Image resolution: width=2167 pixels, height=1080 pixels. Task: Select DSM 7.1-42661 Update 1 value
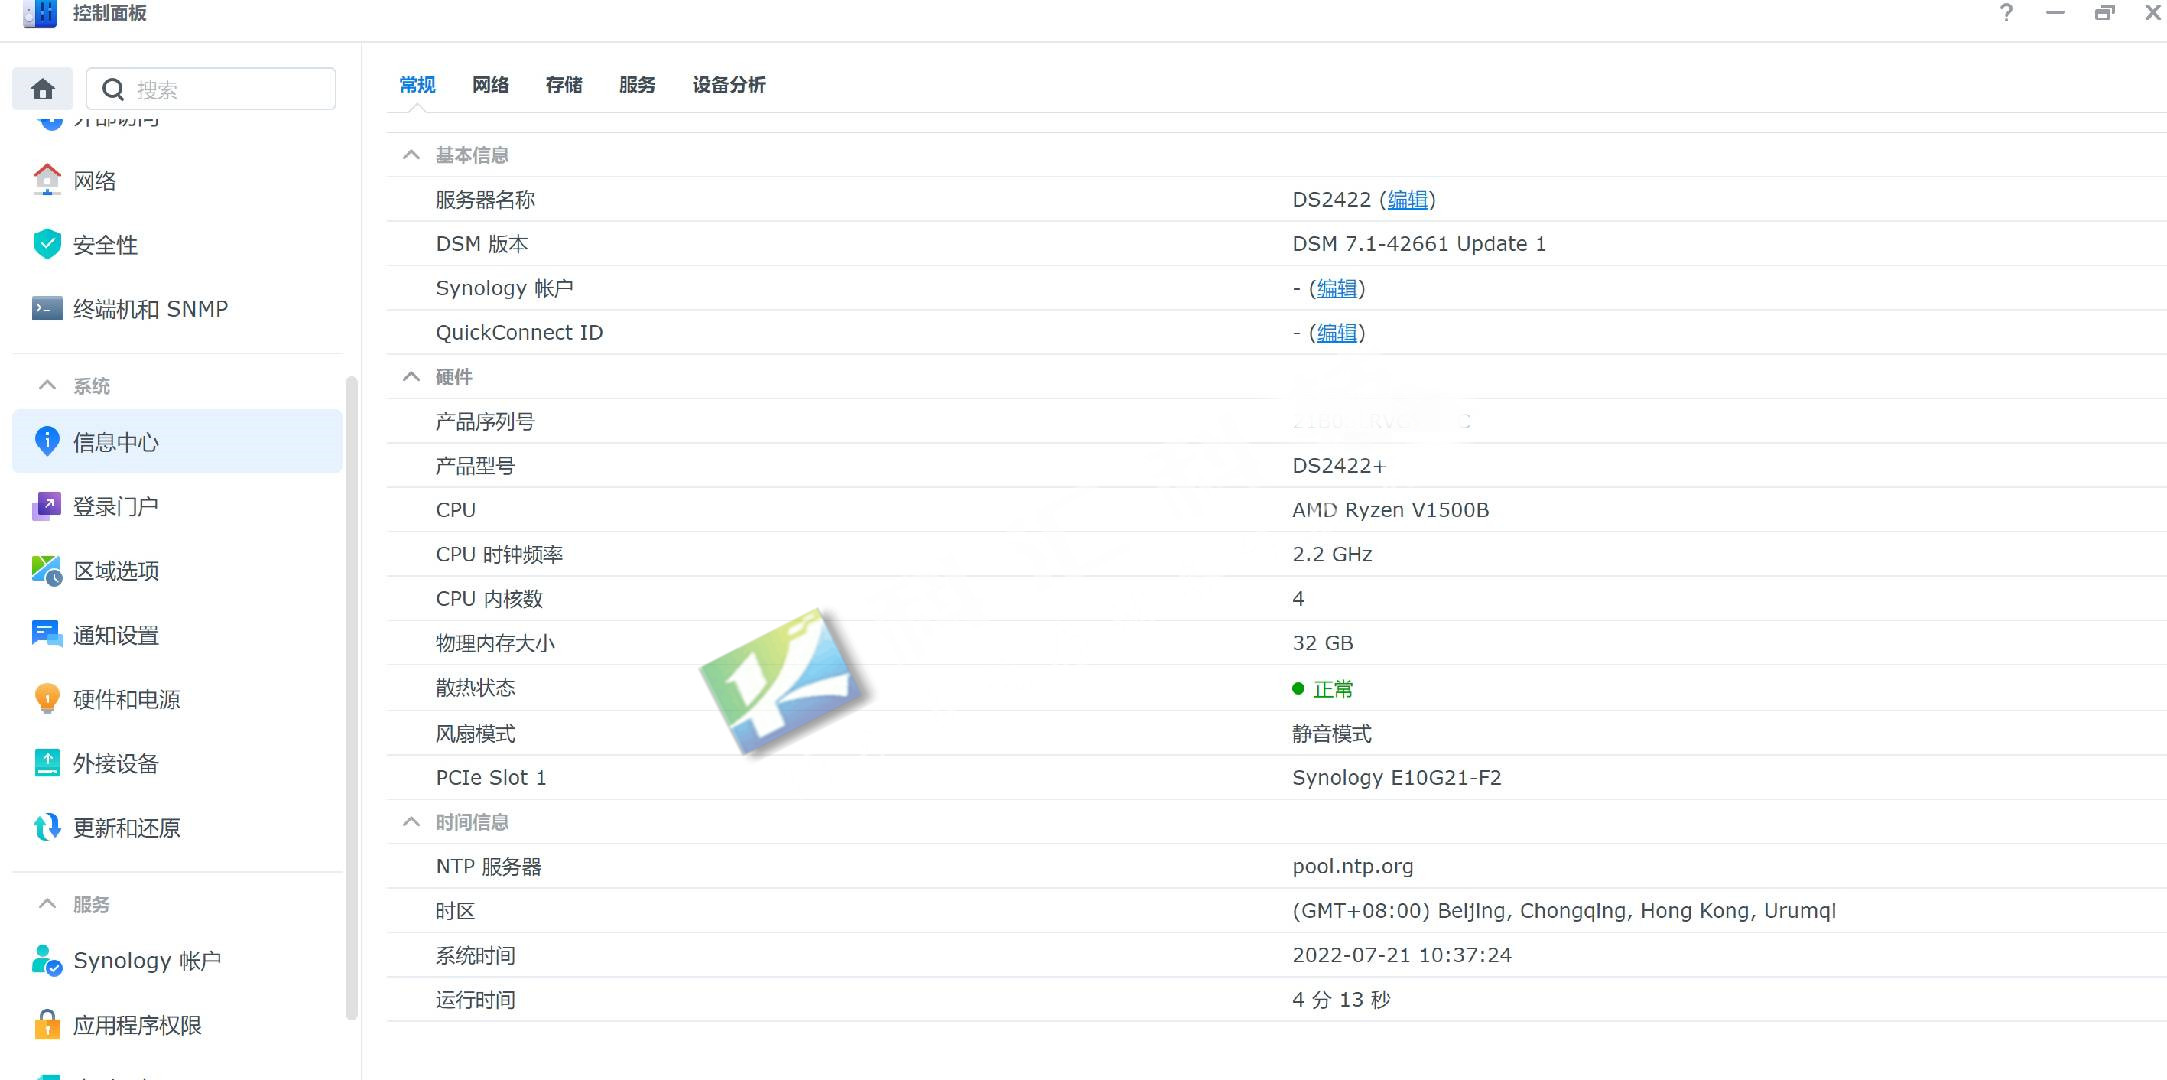point(1419,244)
